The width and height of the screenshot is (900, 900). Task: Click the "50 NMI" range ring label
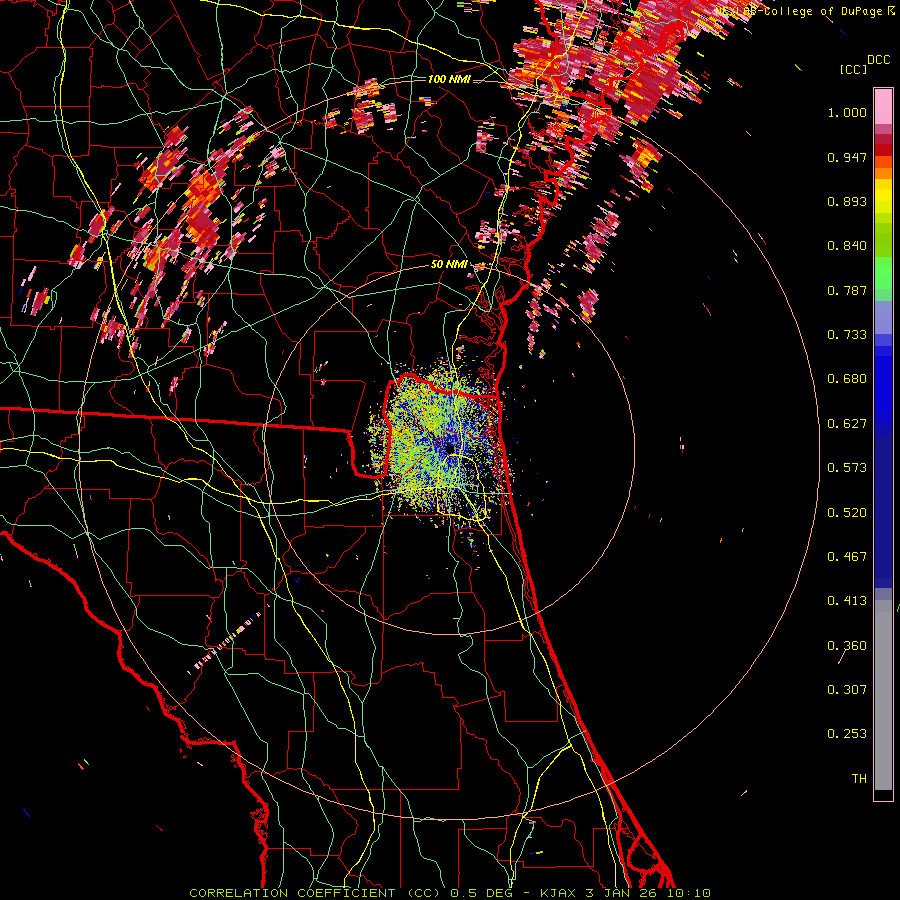[x=449, y=265]
